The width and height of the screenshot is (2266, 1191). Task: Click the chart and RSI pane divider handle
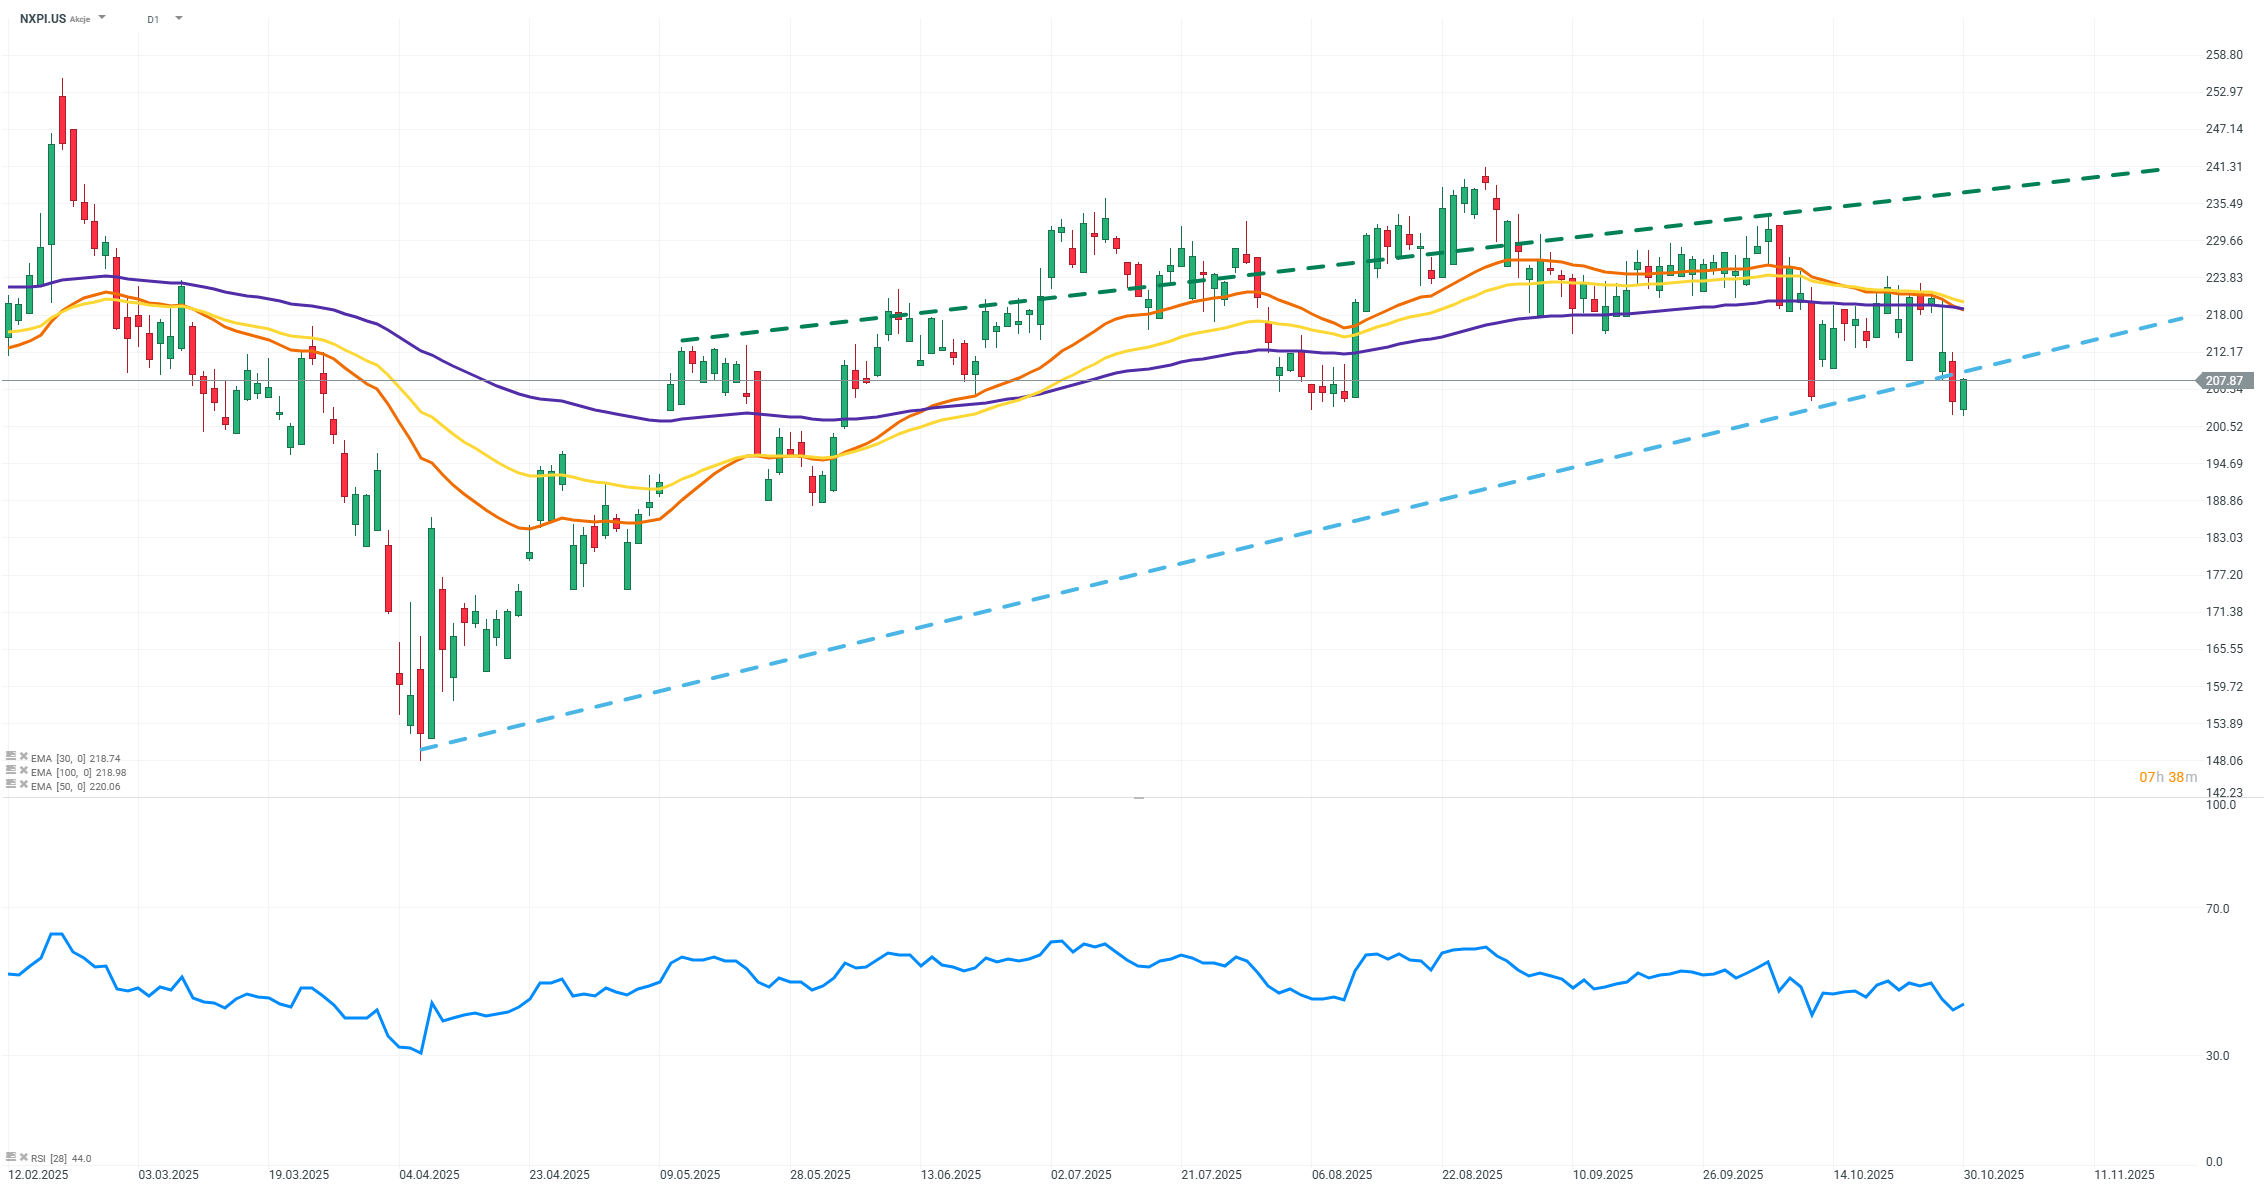click(1138, 798)
